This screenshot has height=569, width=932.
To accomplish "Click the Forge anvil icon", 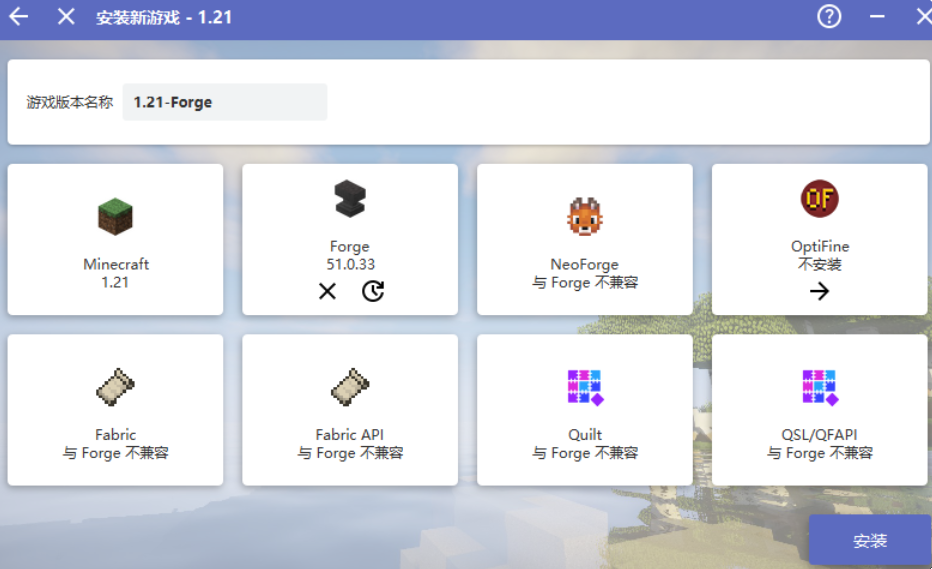I will (350, 199).
